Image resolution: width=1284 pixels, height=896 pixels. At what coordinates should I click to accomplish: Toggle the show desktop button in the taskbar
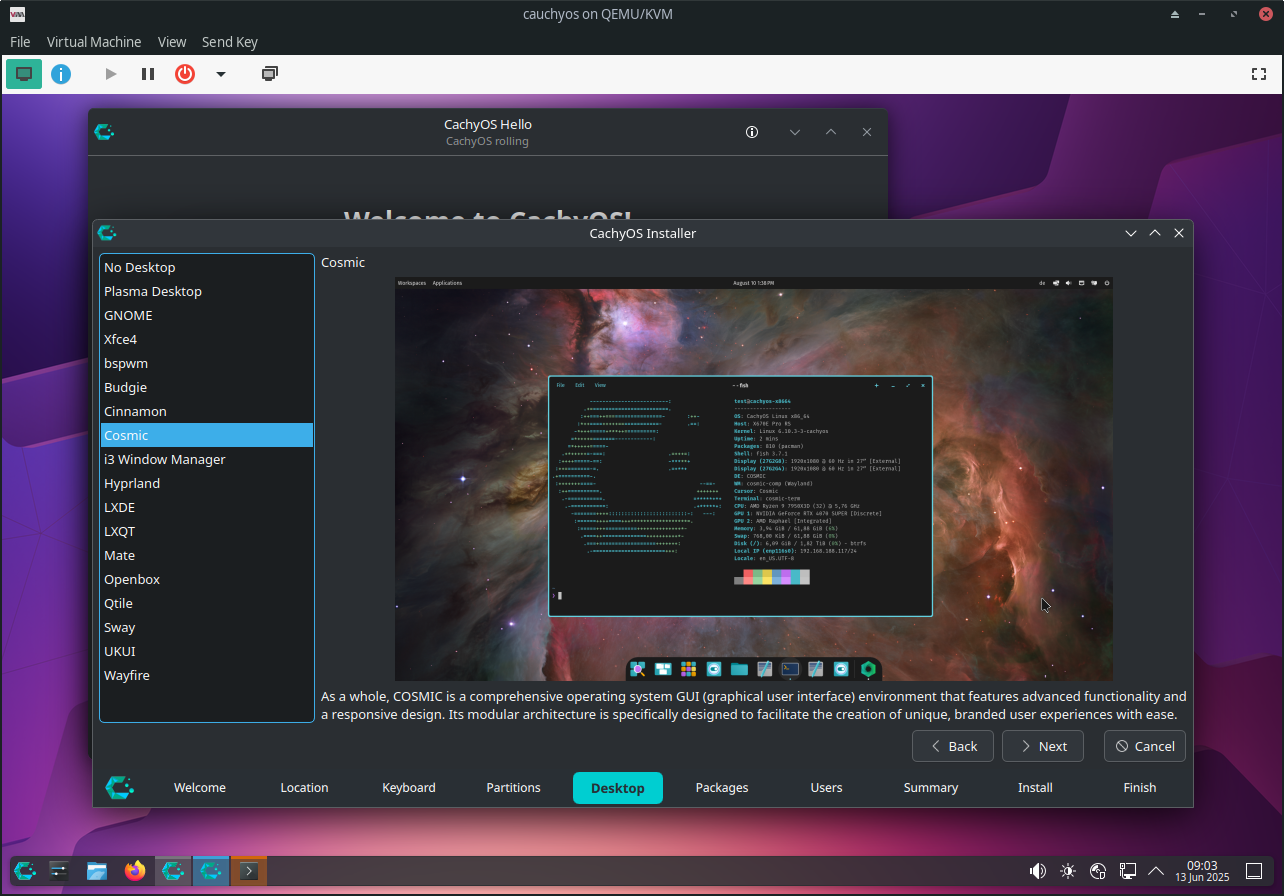click(1254, 871)
